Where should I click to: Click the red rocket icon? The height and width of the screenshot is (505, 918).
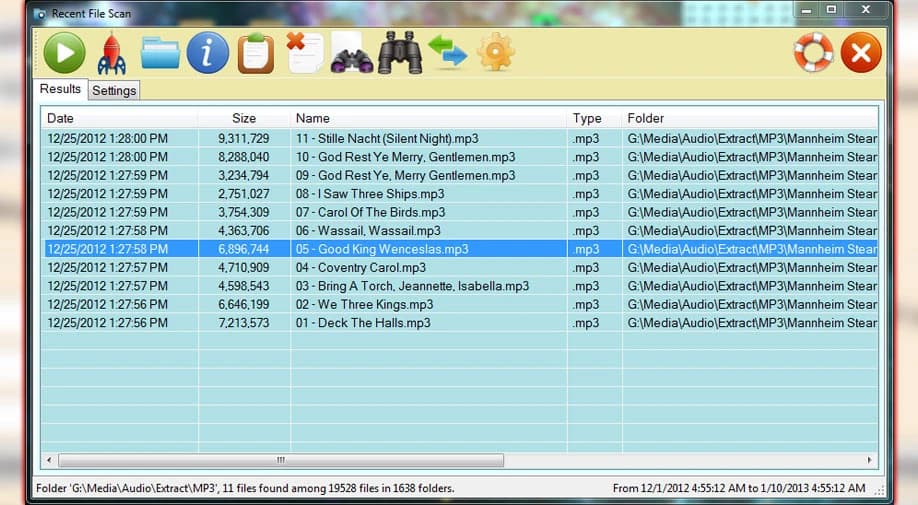111,53
